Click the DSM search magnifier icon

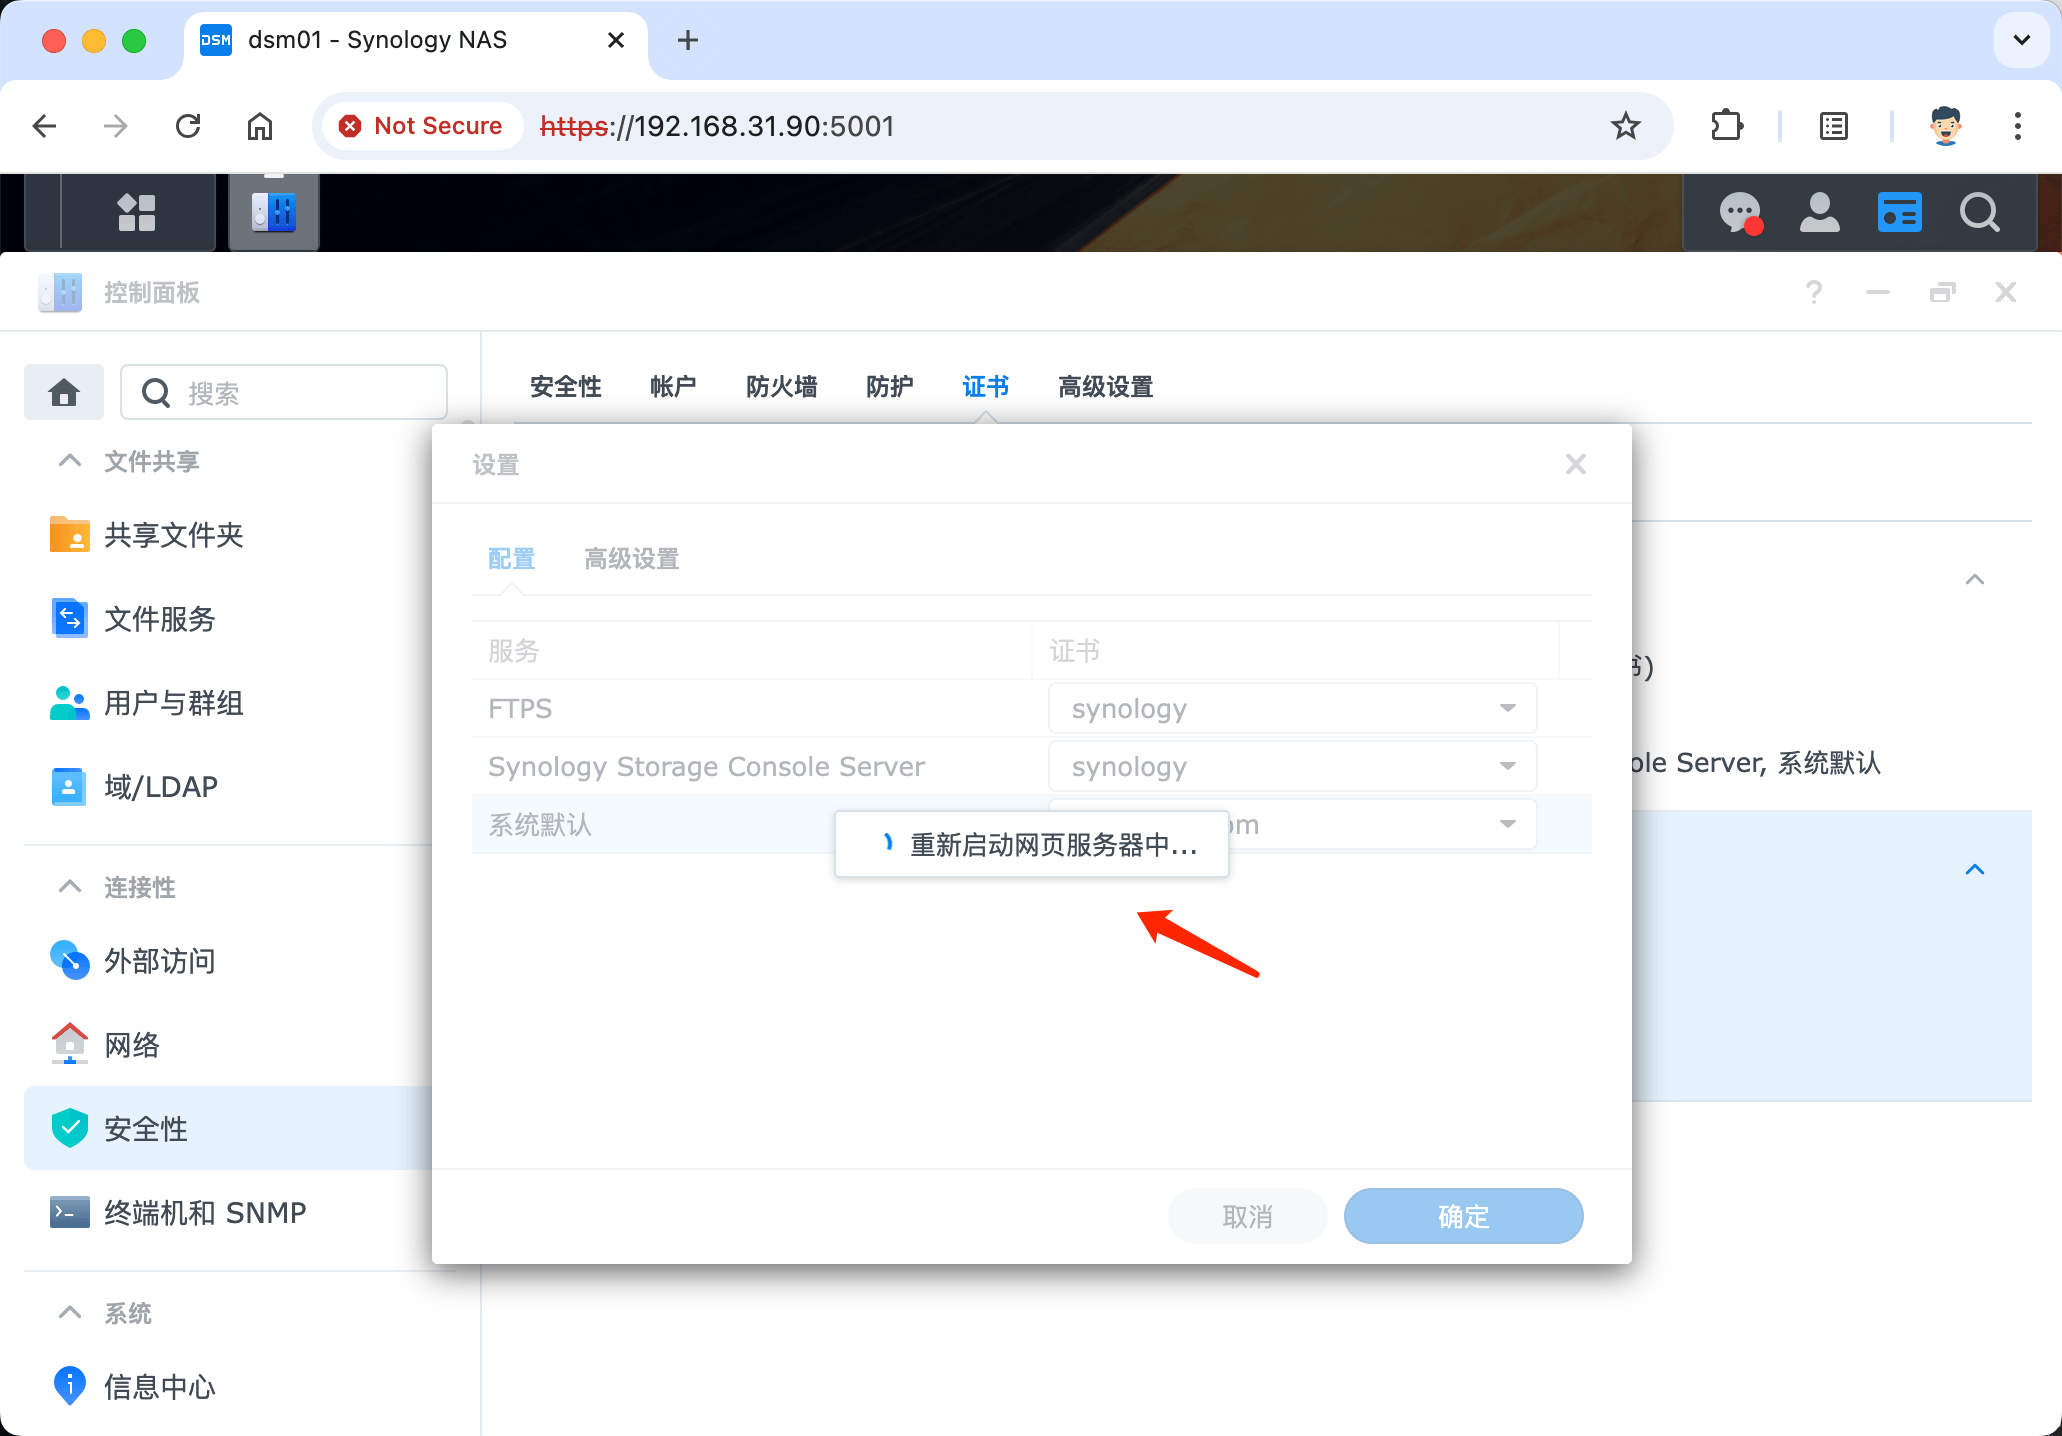coord(1979,212)
